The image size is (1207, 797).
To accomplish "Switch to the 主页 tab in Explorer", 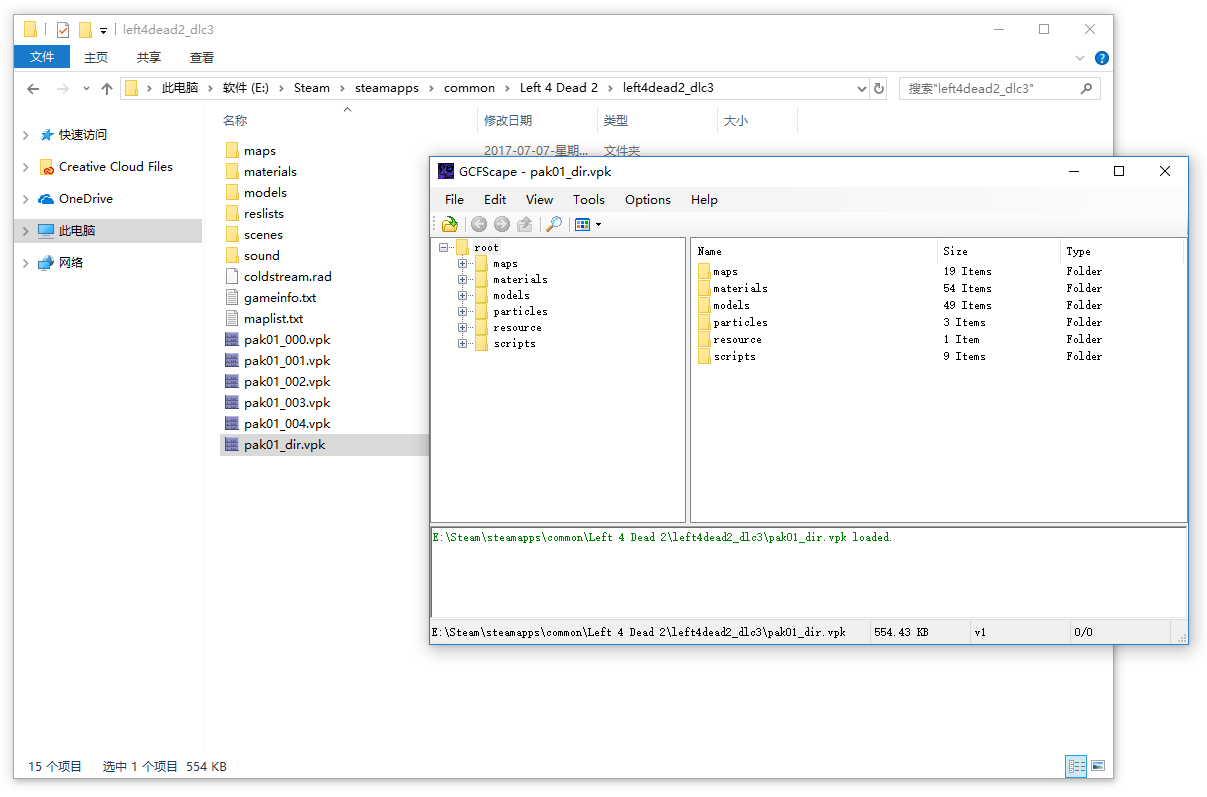I will coord(96,57).
